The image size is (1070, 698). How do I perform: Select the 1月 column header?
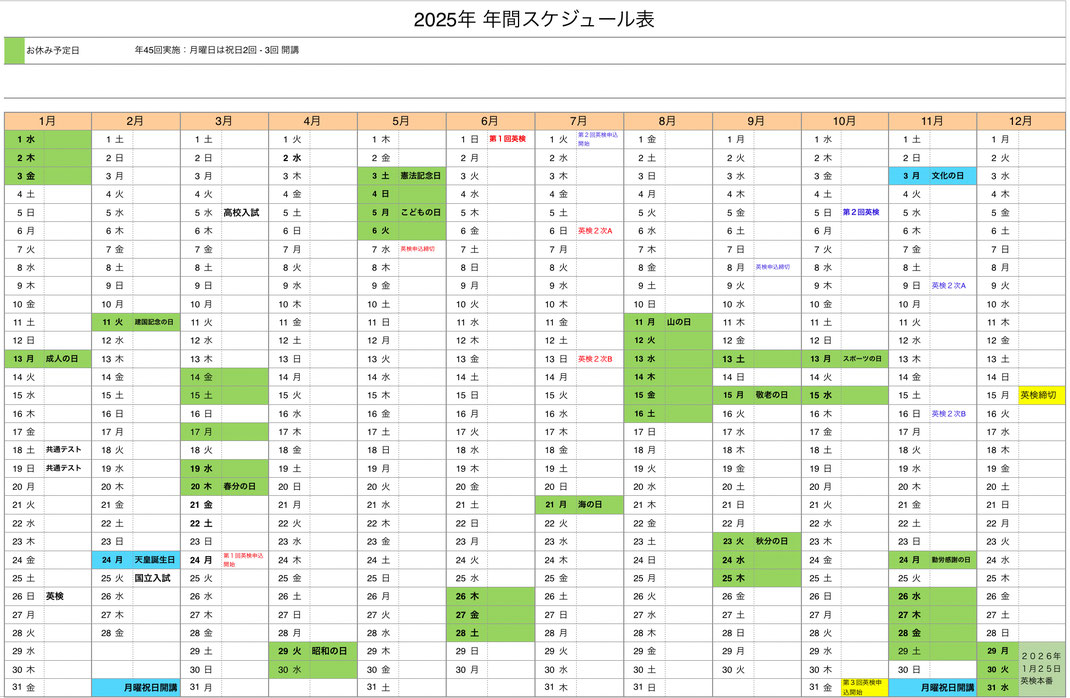[47, 121]
